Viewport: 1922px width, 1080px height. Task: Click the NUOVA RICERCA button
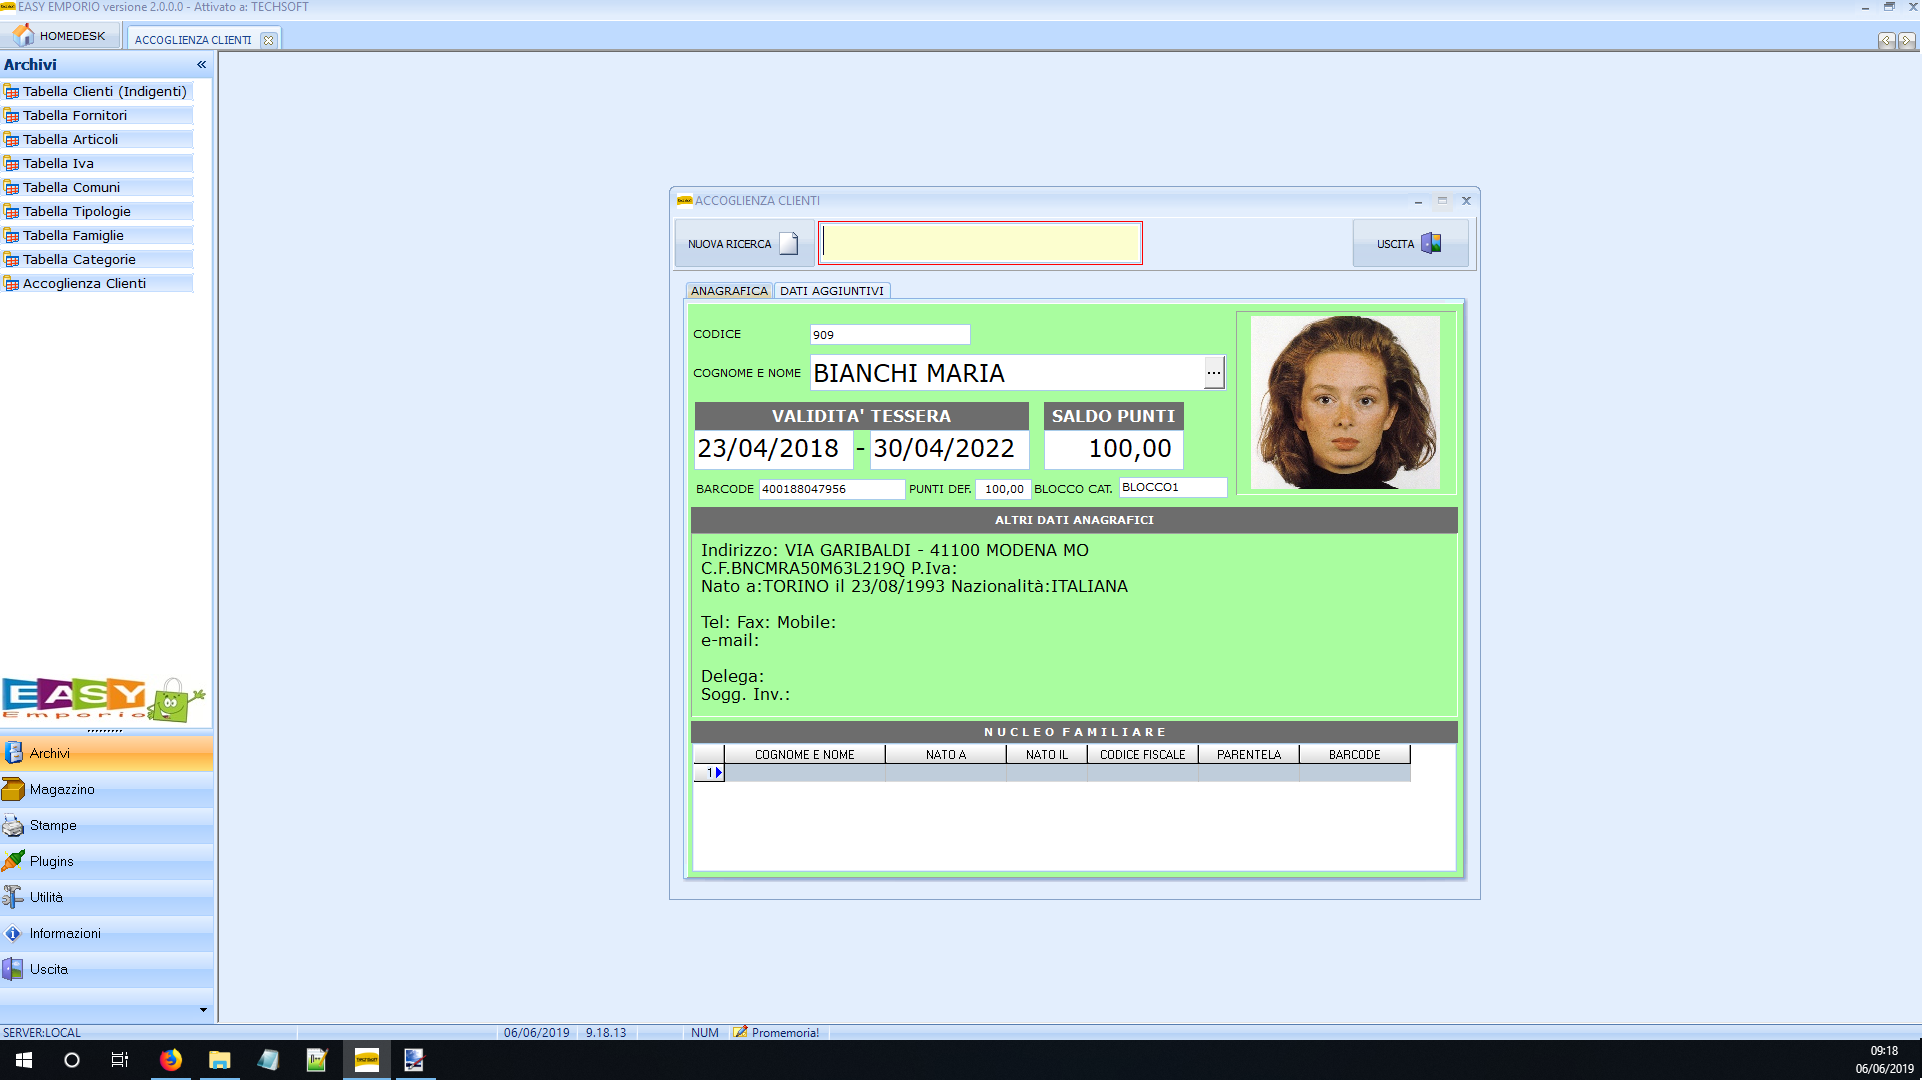pyautogui.click(x=743, y=244)
